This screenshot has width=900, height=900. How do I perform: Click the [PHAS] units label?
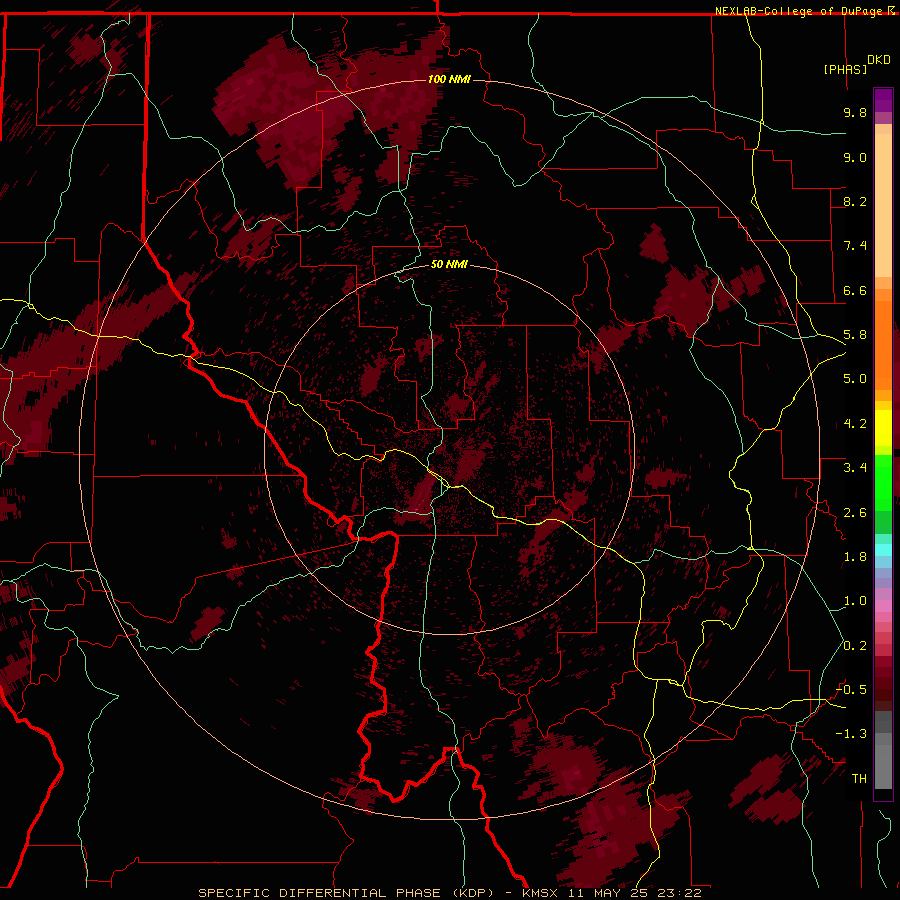tap(845, 69)
